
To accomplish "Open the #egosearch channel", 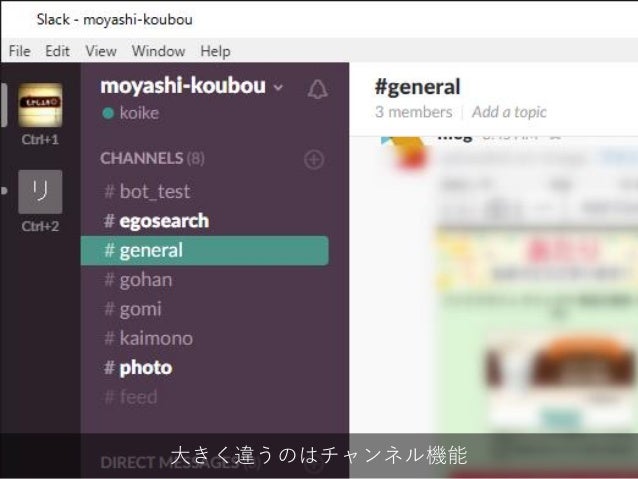I will tap(205, 221).
